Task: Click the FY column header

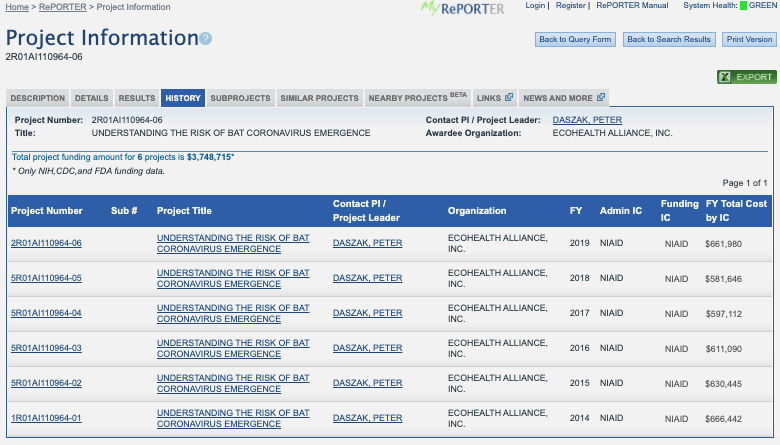Action: click(x=576, y=211)
